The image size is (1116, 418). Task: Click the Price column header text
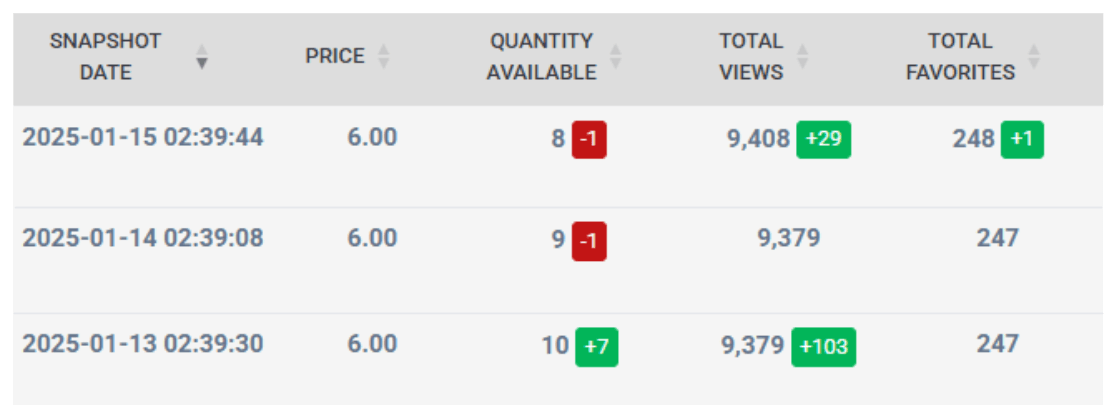(335, 57)
